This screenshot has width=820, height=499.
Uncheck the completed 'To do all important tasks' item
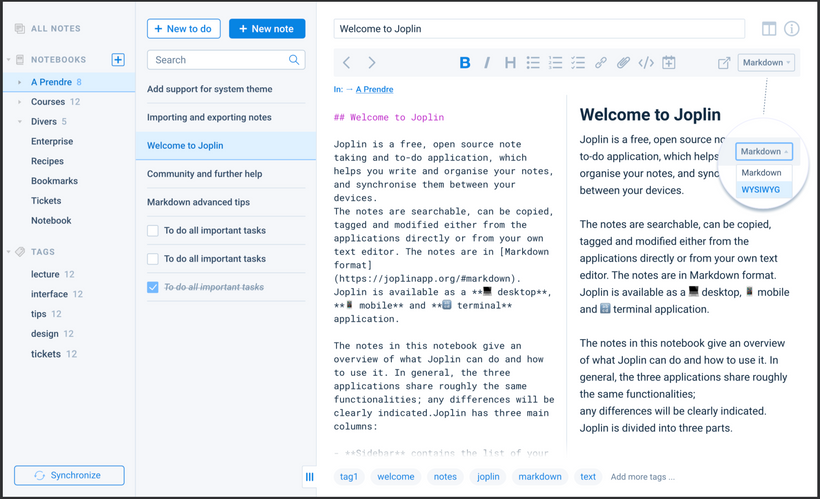[x=153, y=287]
